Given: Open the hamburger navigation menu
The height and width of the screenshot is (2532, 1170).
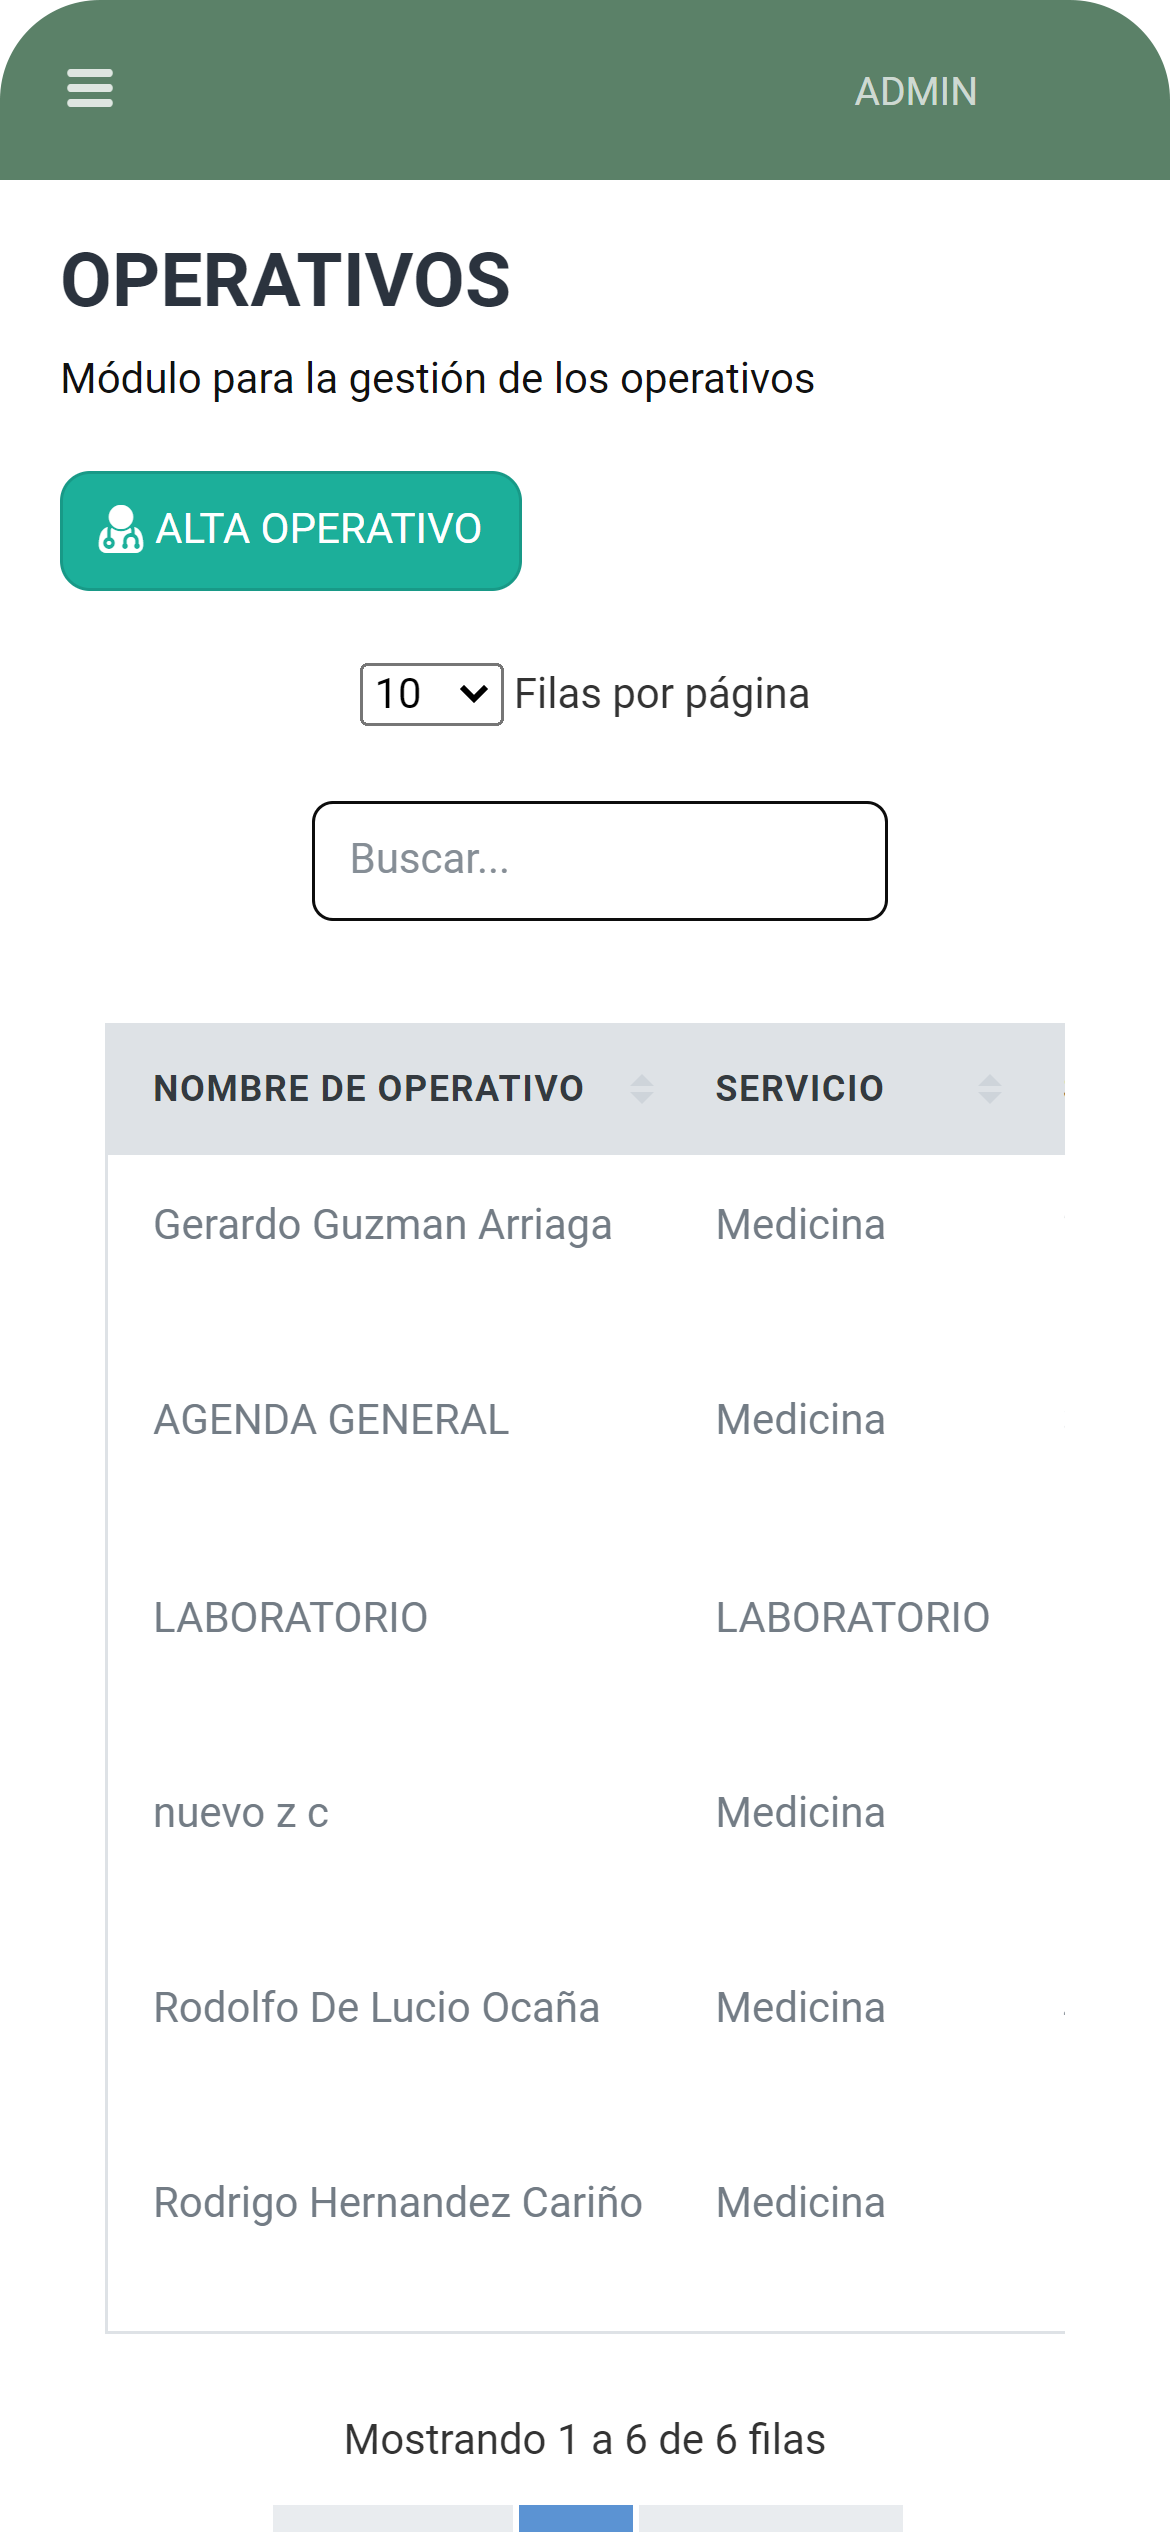Looking at the screenshot, I should coord(90,88).
